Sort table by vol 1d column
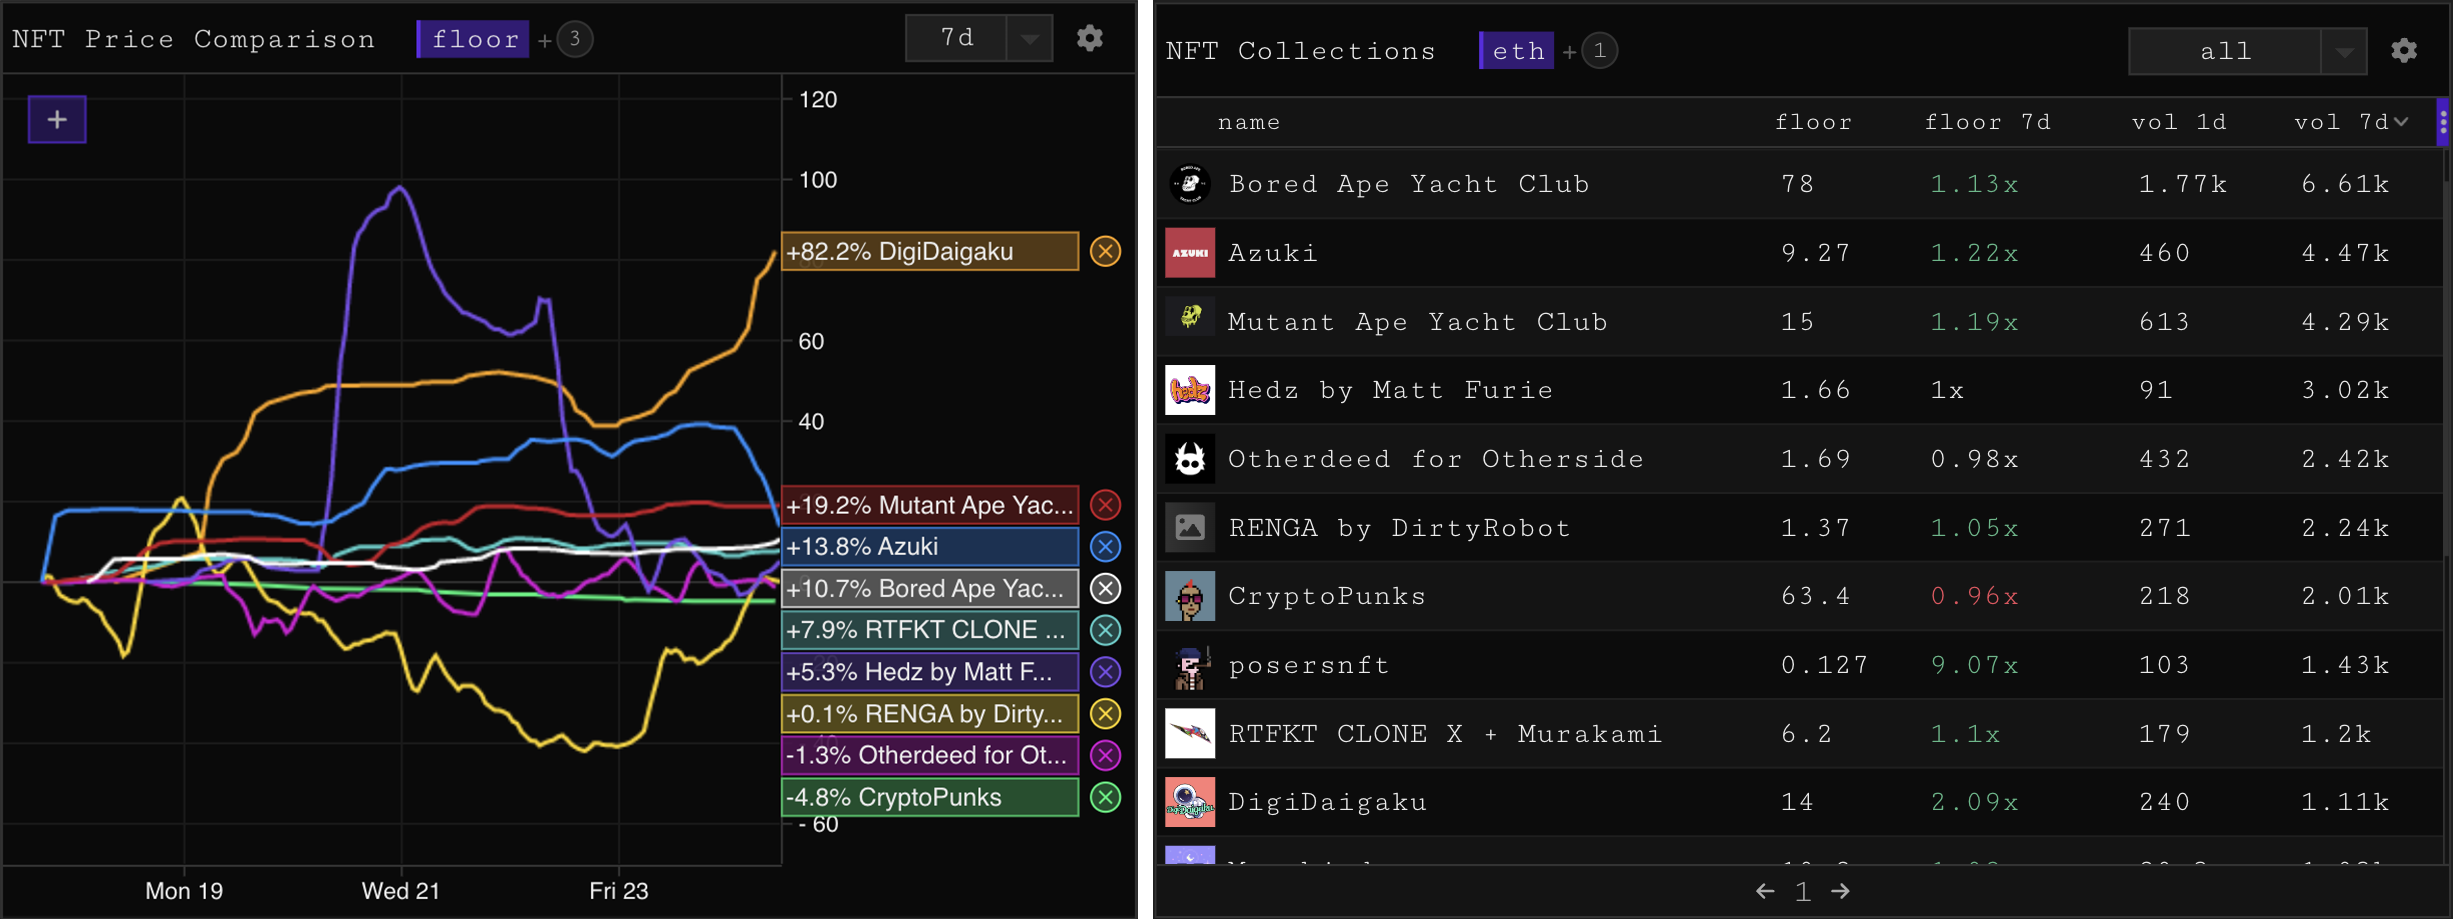This screenshot has height=919, width=2453. tap(2179, 122)
